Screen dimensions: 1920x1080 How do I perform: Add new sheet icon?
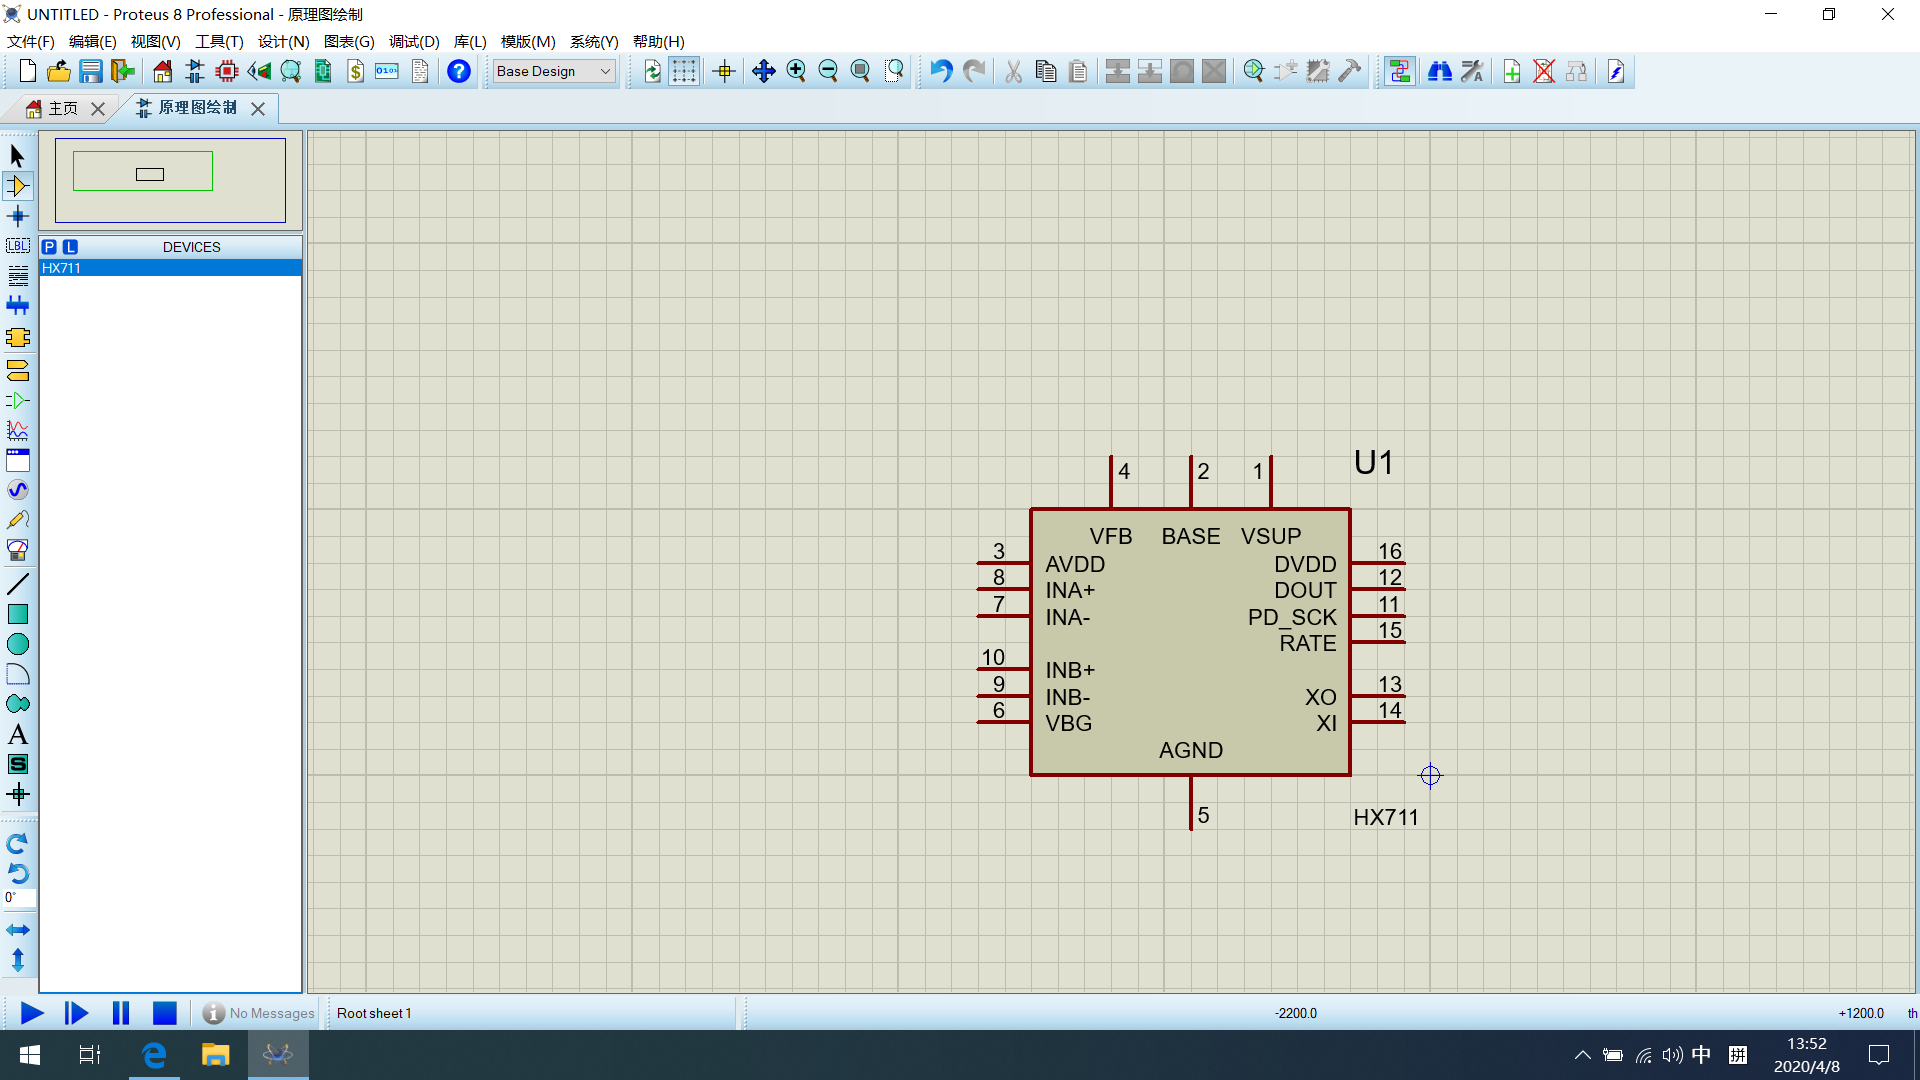coord(1512,71)
